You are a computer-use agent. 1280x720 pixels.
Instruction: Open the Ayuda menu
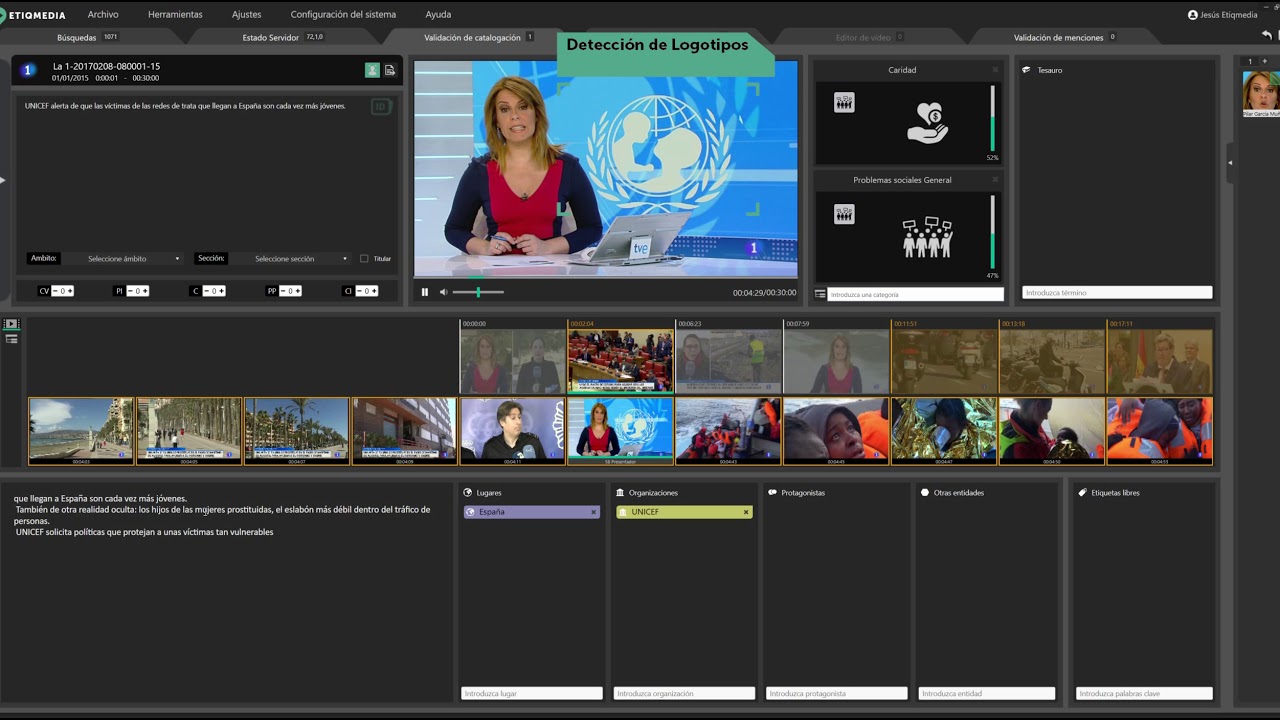tap(438, 14)
